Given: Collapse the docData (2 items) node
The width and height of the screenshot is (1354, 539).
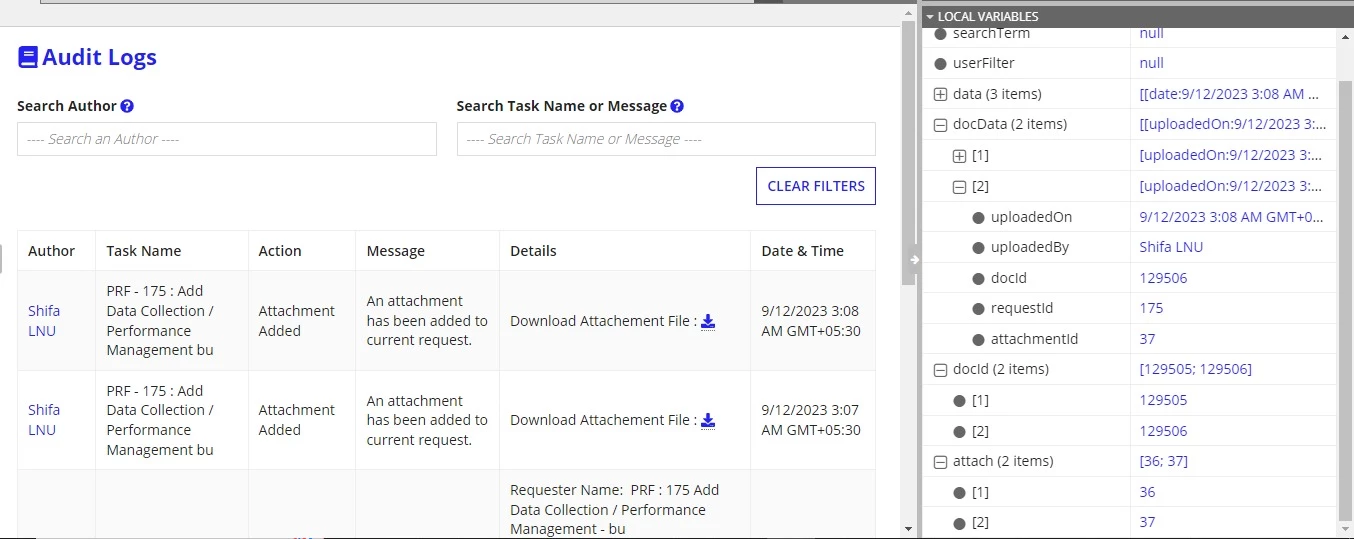Looking at the screenshot, I should pyautogui.click(x=940, y=125).
